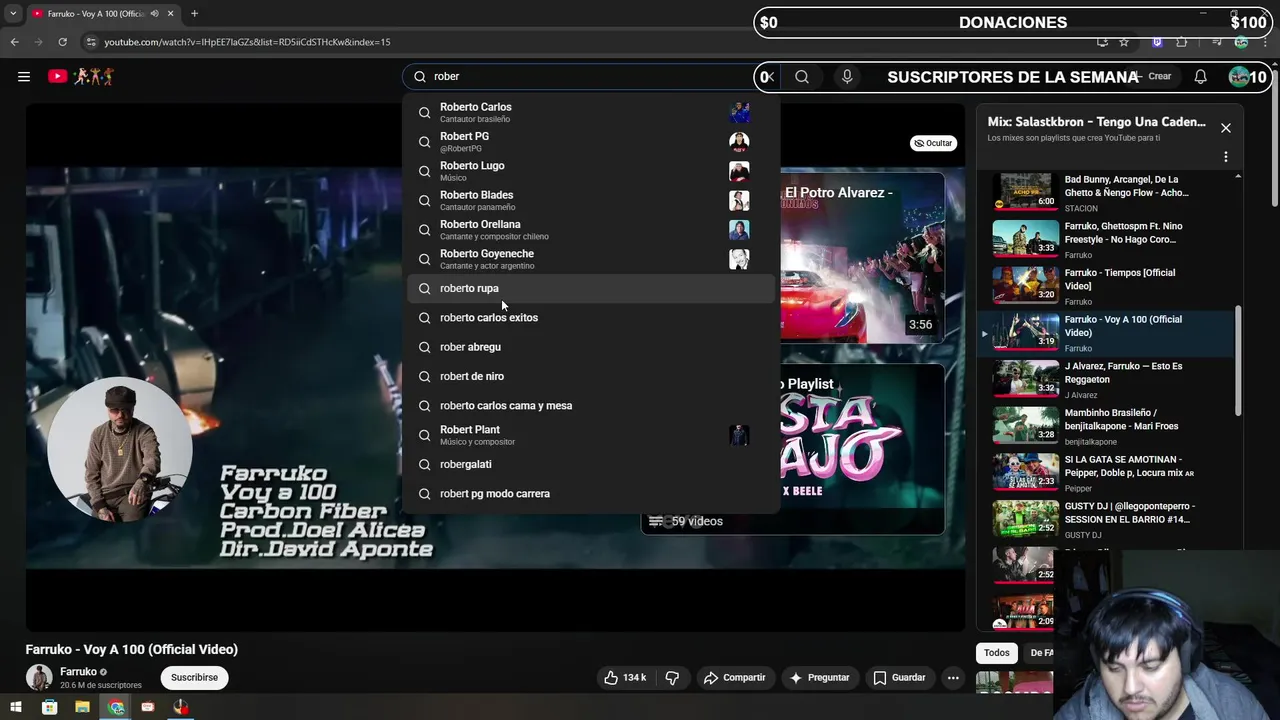The width and height of the screenshot is (1280, 720).
Task: Dislike the video
Action: (x=672, y=677)
